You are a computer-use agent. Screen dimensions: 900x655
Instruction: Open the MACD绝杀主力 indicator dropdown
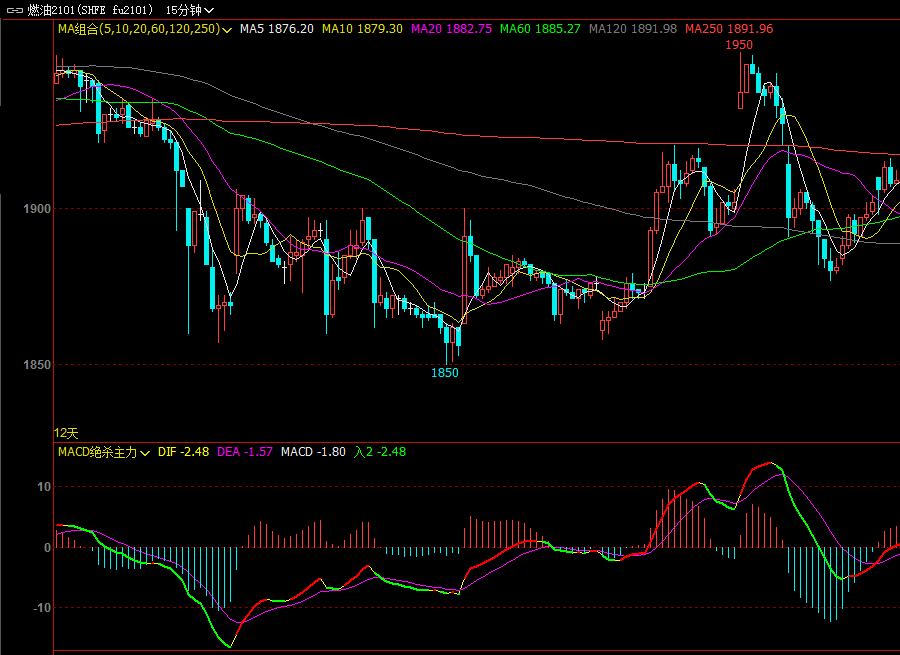coord(104,452)
